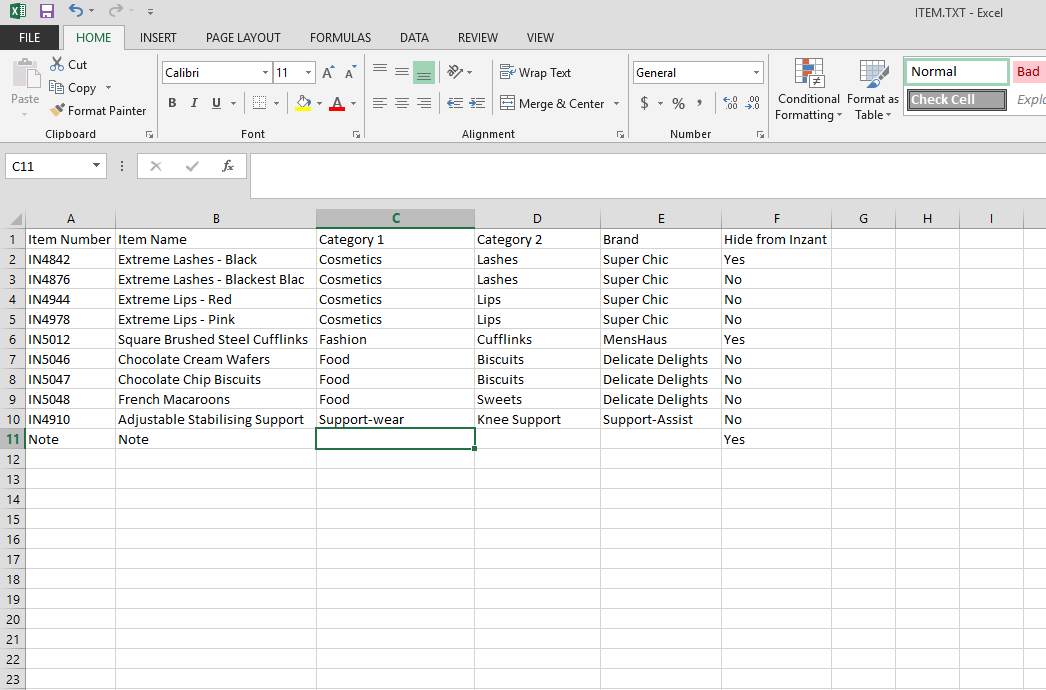The image size is (1046, 690).
Task: Open the FILE tab
Action: (29, 37)
